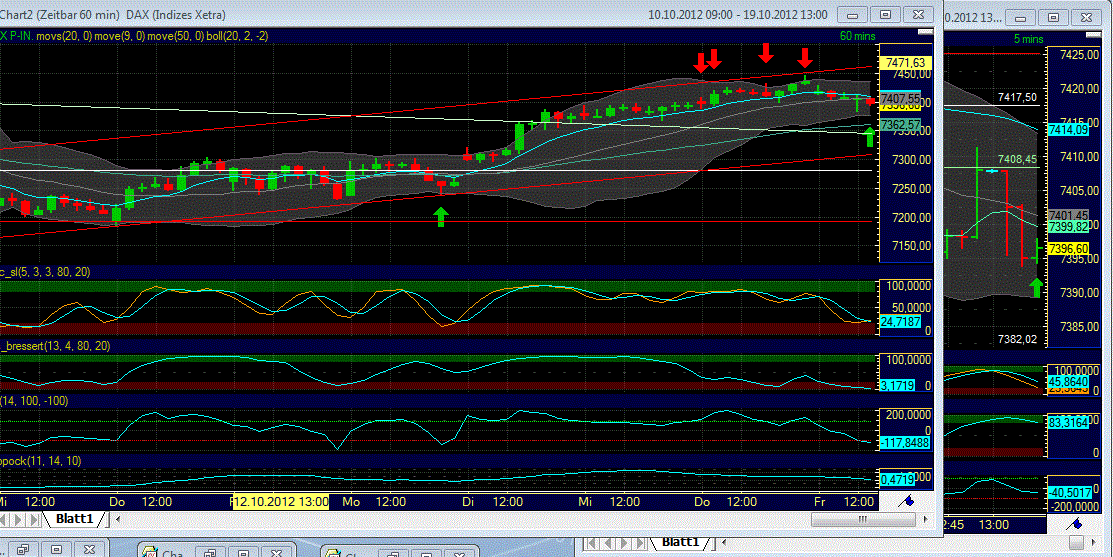Screen dimensions: 1113x557
Task: Click the c_sl(5, 3, 3, 80, 20) indicator title
Action: point(45,272)
